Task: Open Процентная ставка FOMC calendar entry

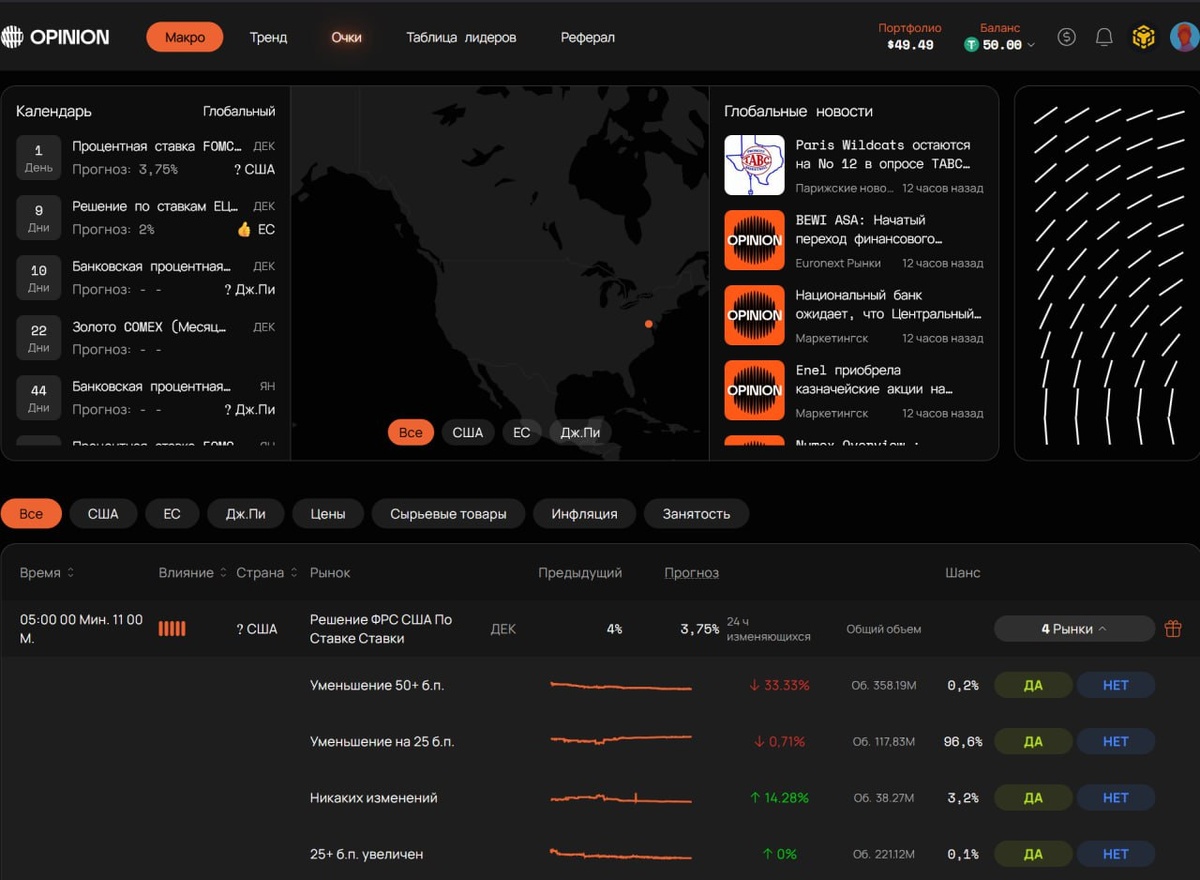Action: coord(145,158)
